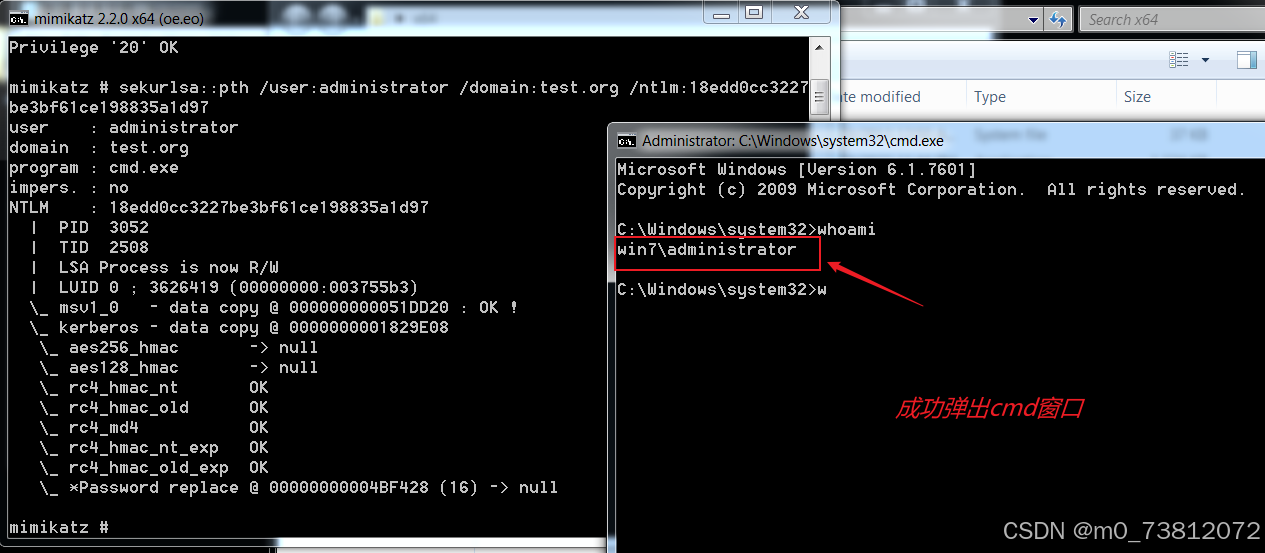This screenshot has height=553, width=1265.
Task: Click the aes256_hmac null line
Action: pyautogui.click(x=179, y=348)
